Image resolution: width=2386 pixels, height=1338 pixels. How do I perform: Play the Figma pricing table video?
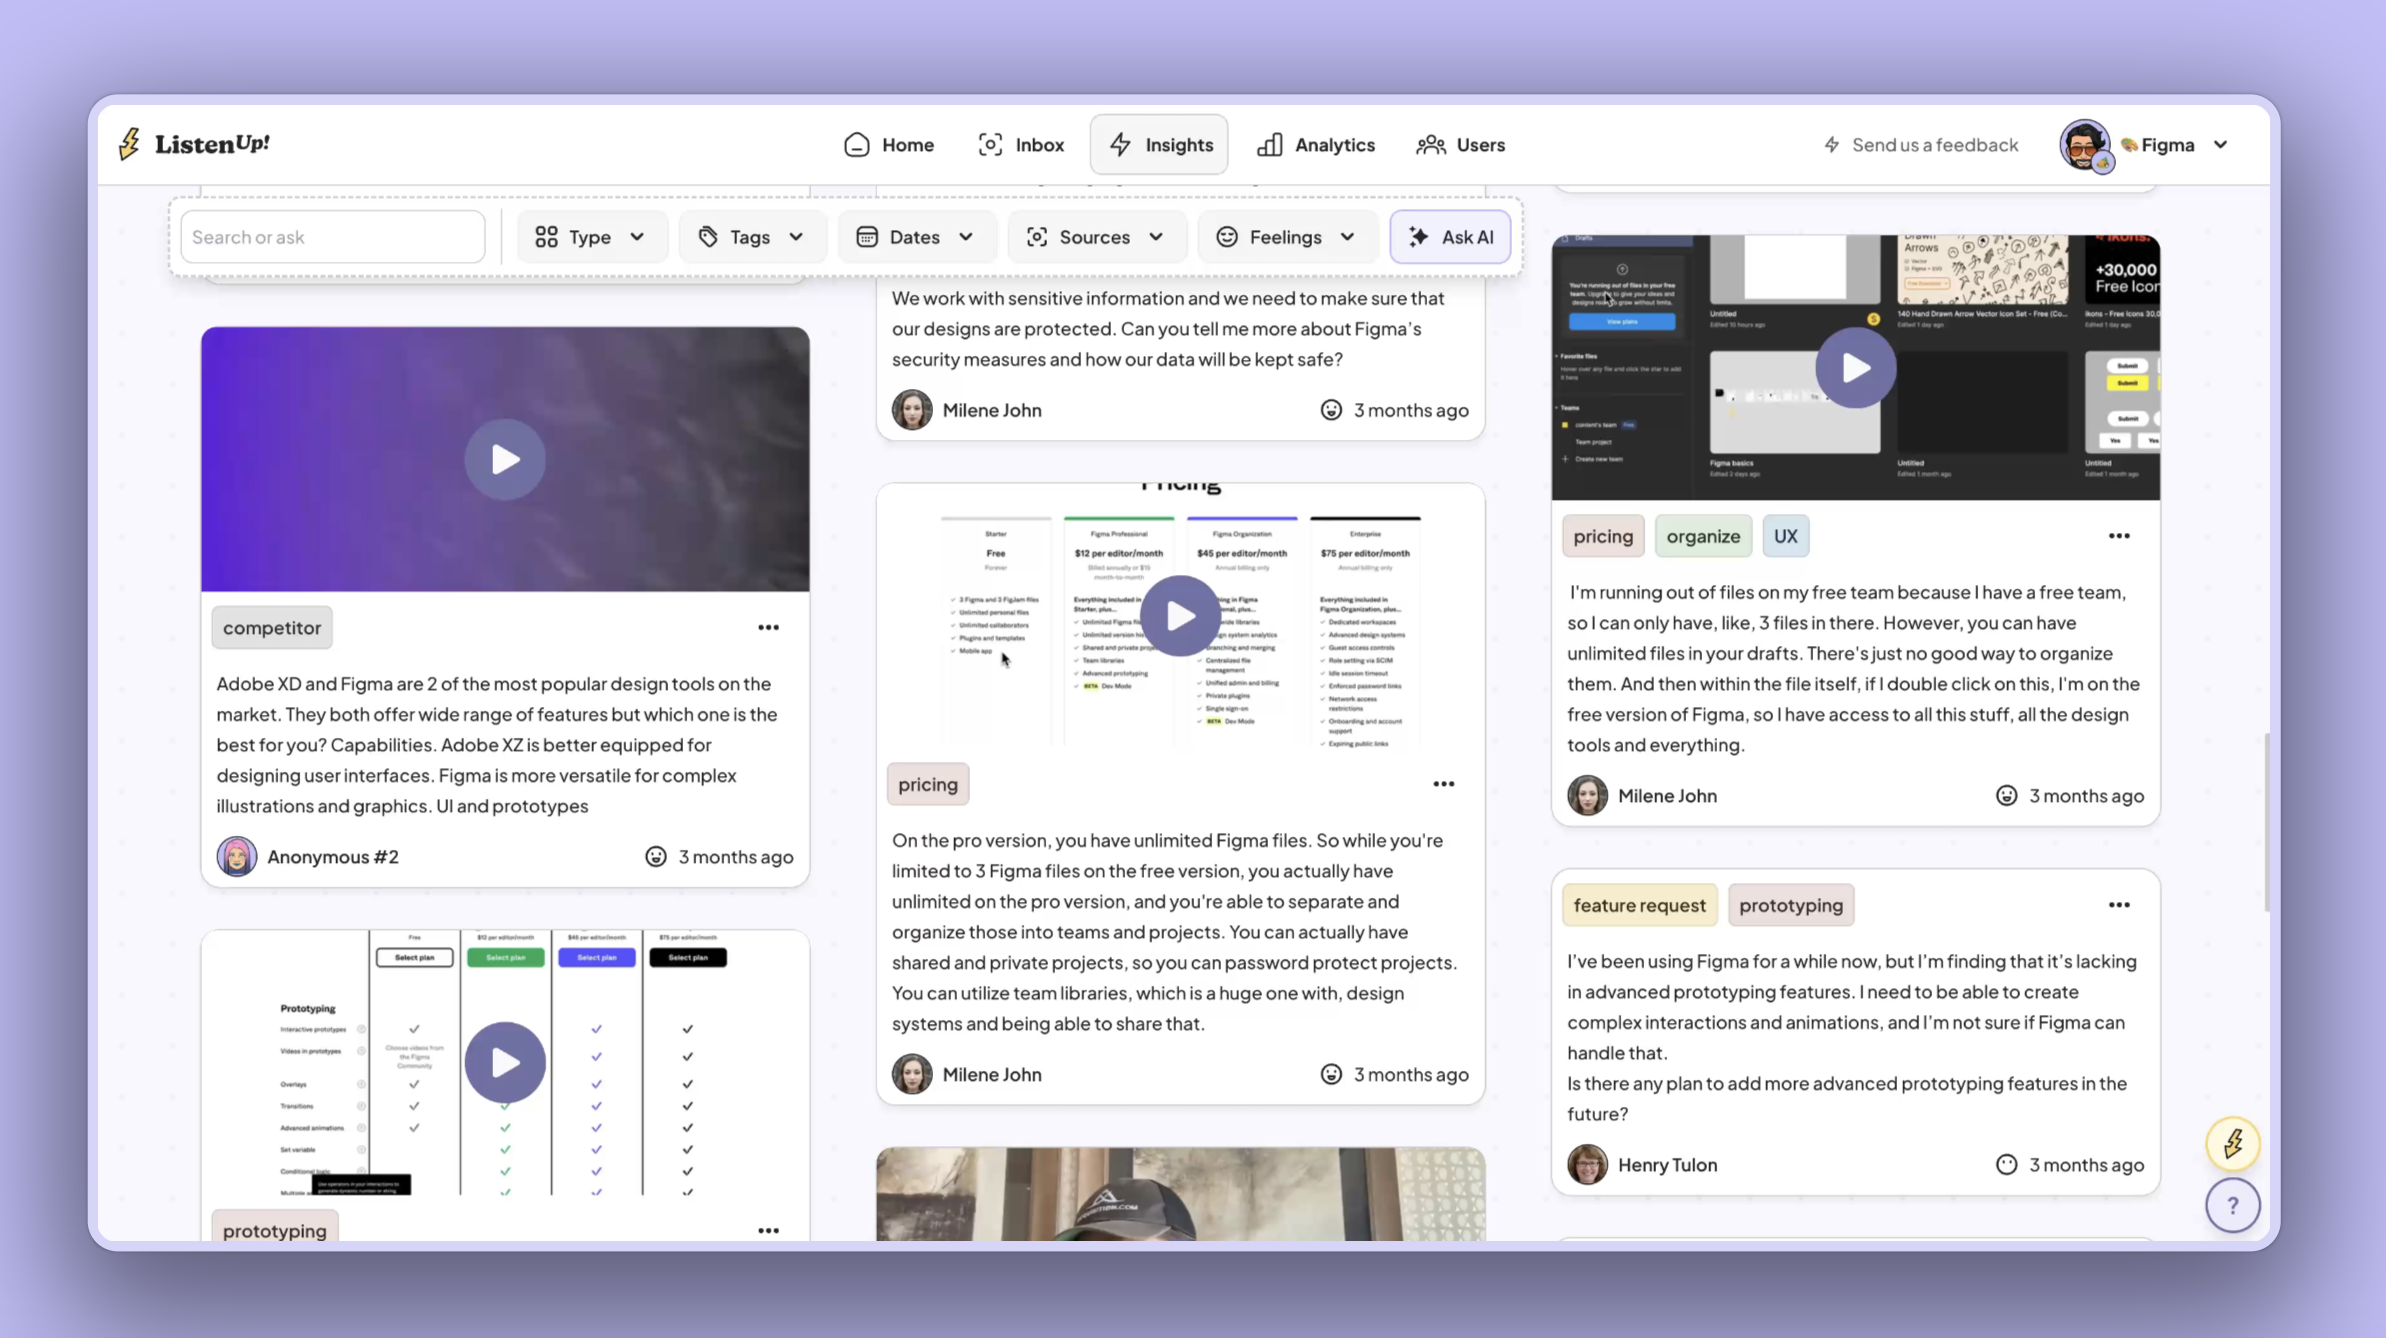pos(1180,616)
